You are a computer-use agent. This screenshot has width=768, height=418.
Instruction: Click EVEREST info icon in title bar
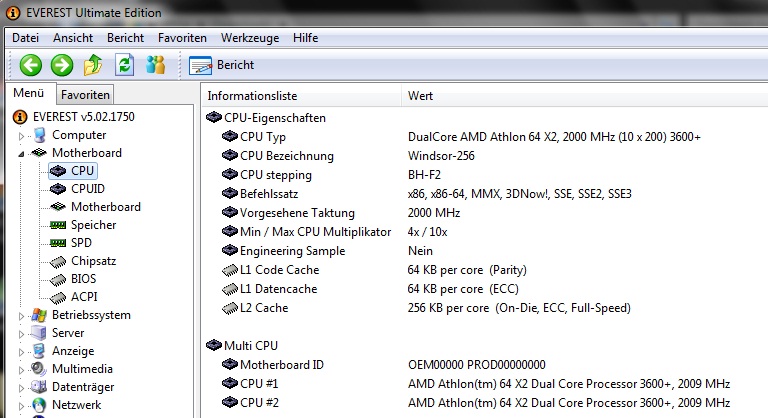(13, 13)
